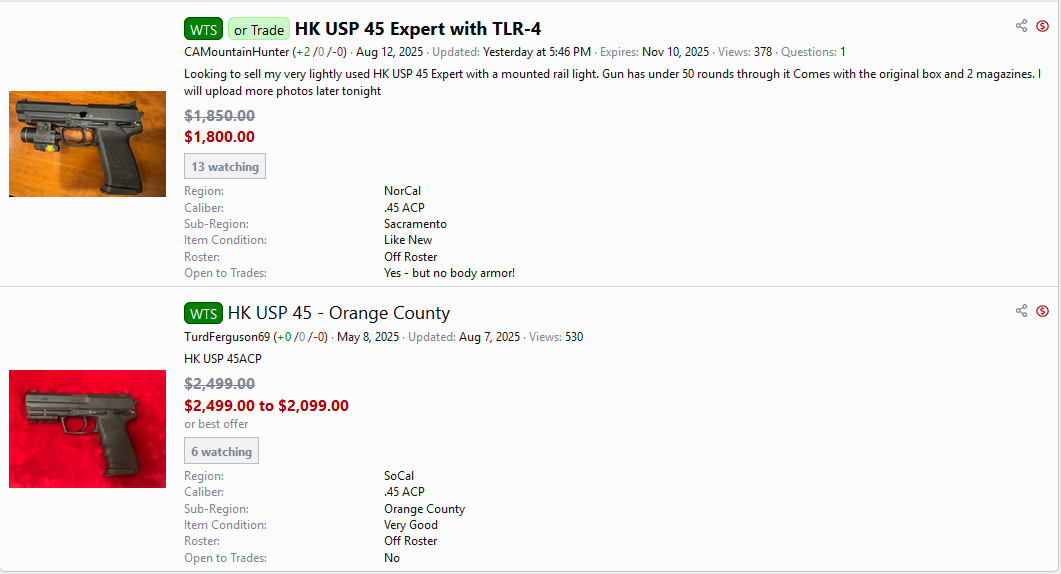Click Aug 12, 2025 post date

pos(389,52)
